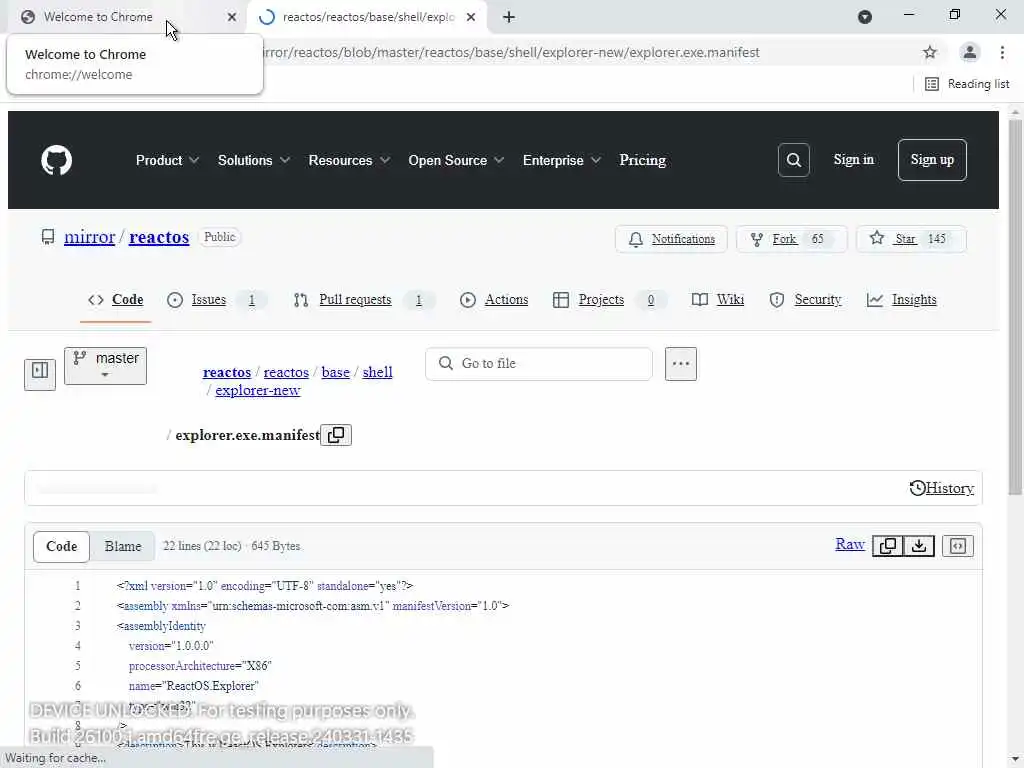Open the Pricing page
This screenshot has height=768, width=1024.
[x=643, y=160]
